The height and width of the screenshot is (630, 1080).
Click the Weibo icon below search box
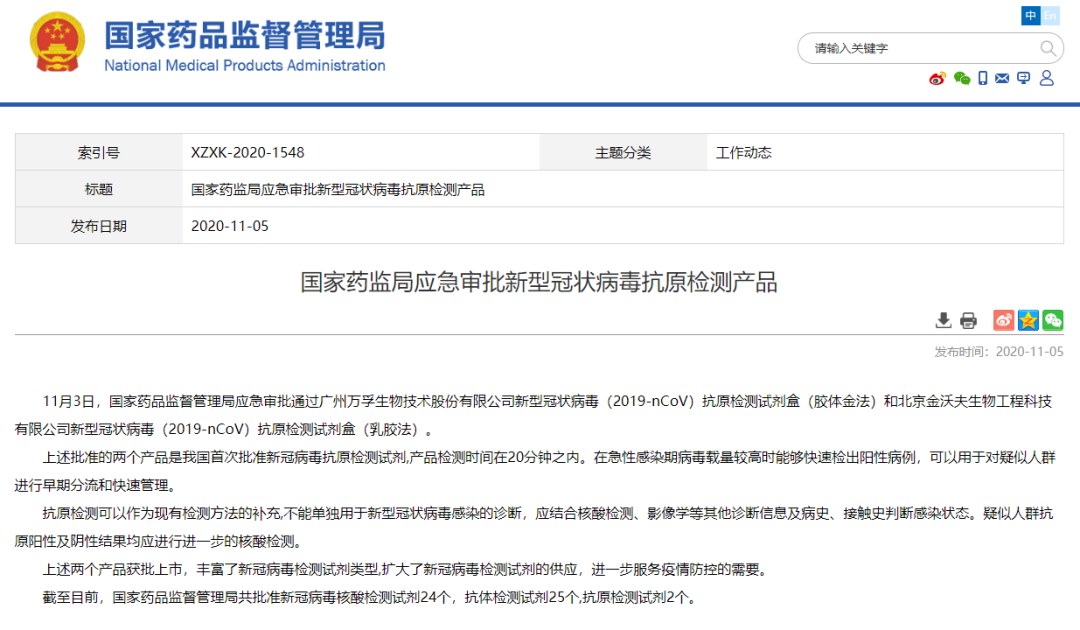pos(937,79)
